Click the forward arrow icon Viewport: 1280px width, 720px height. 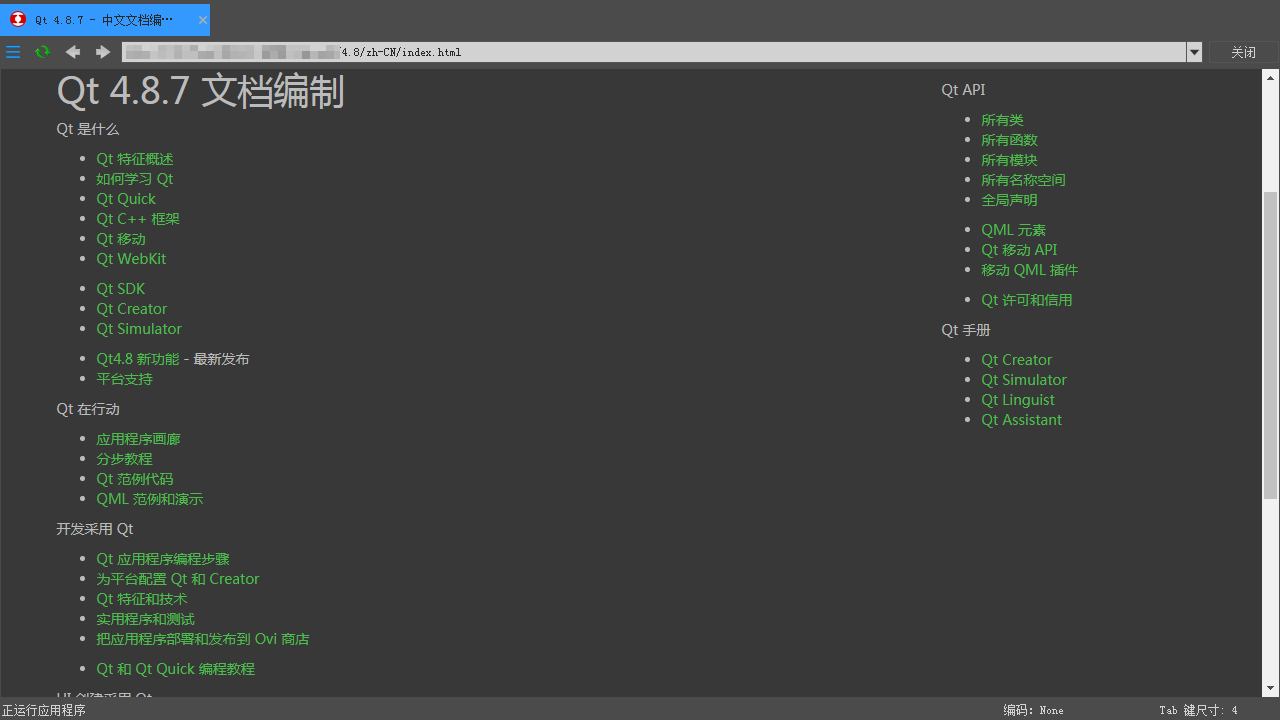(x=102, y=52)
